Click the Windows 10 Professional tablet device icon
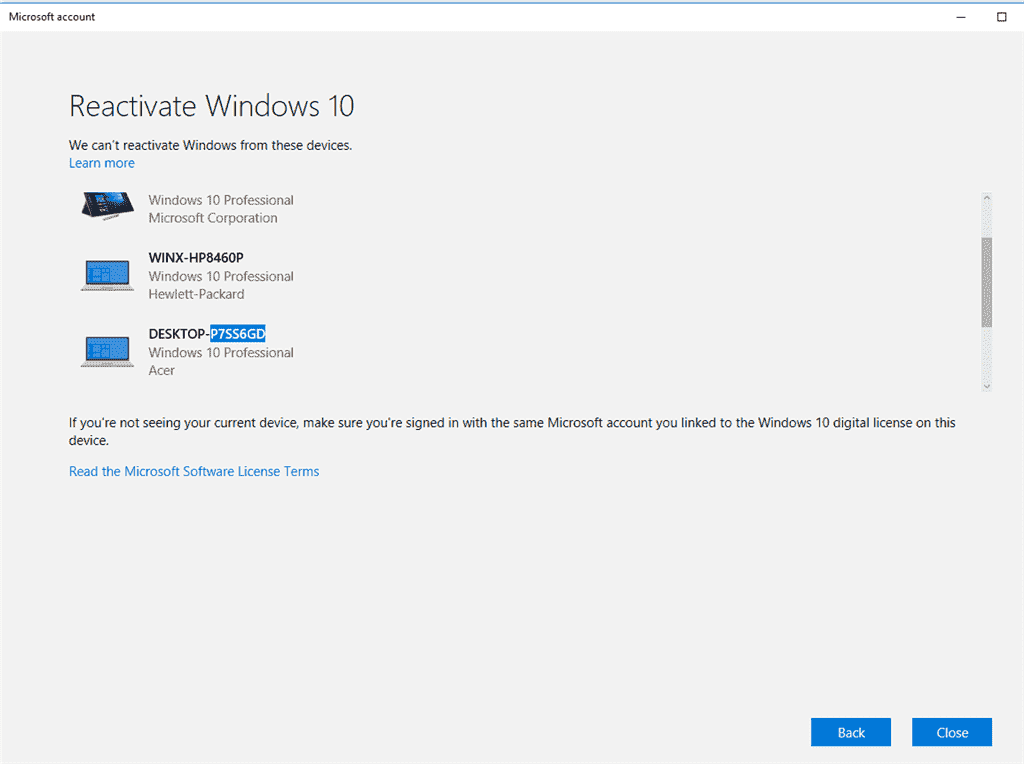 108,206
